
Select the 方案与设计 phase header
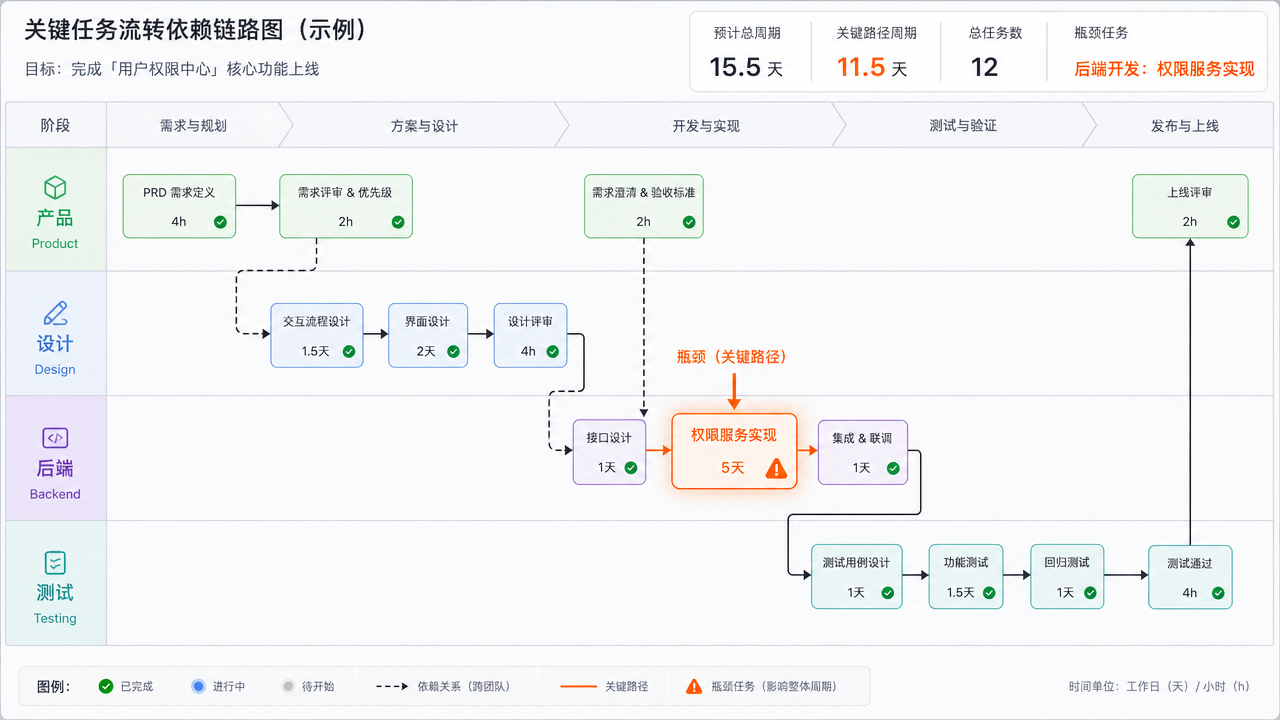[424, 126]
